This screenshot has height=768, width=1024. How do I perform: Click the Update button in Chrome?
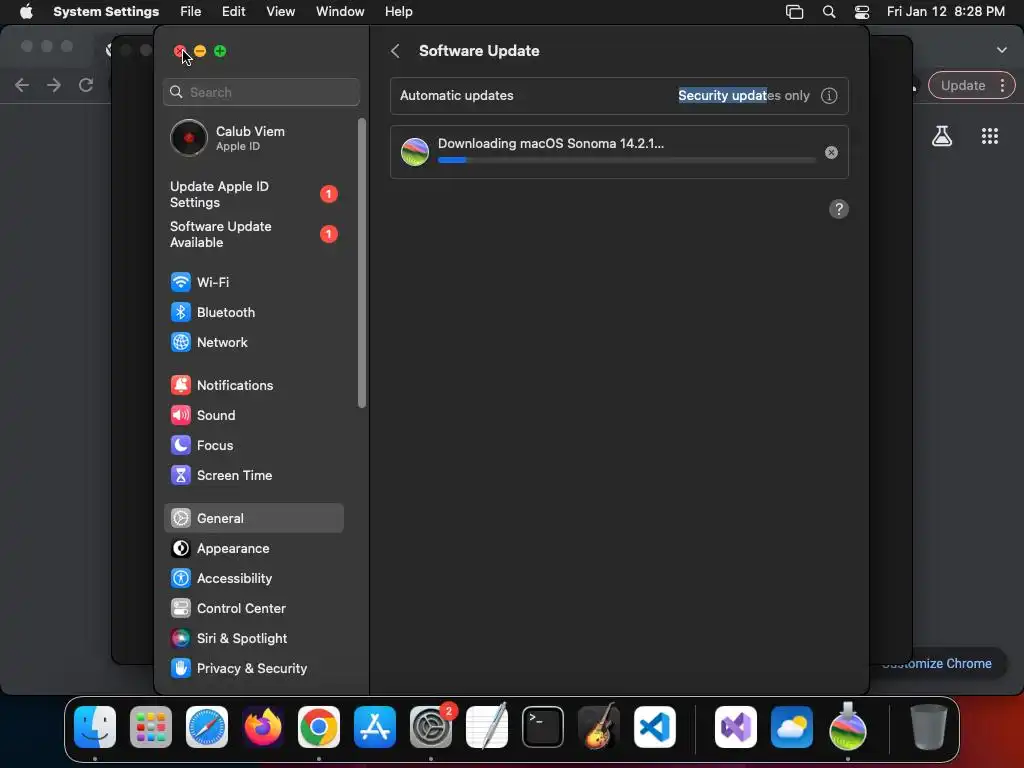(963, 86)
